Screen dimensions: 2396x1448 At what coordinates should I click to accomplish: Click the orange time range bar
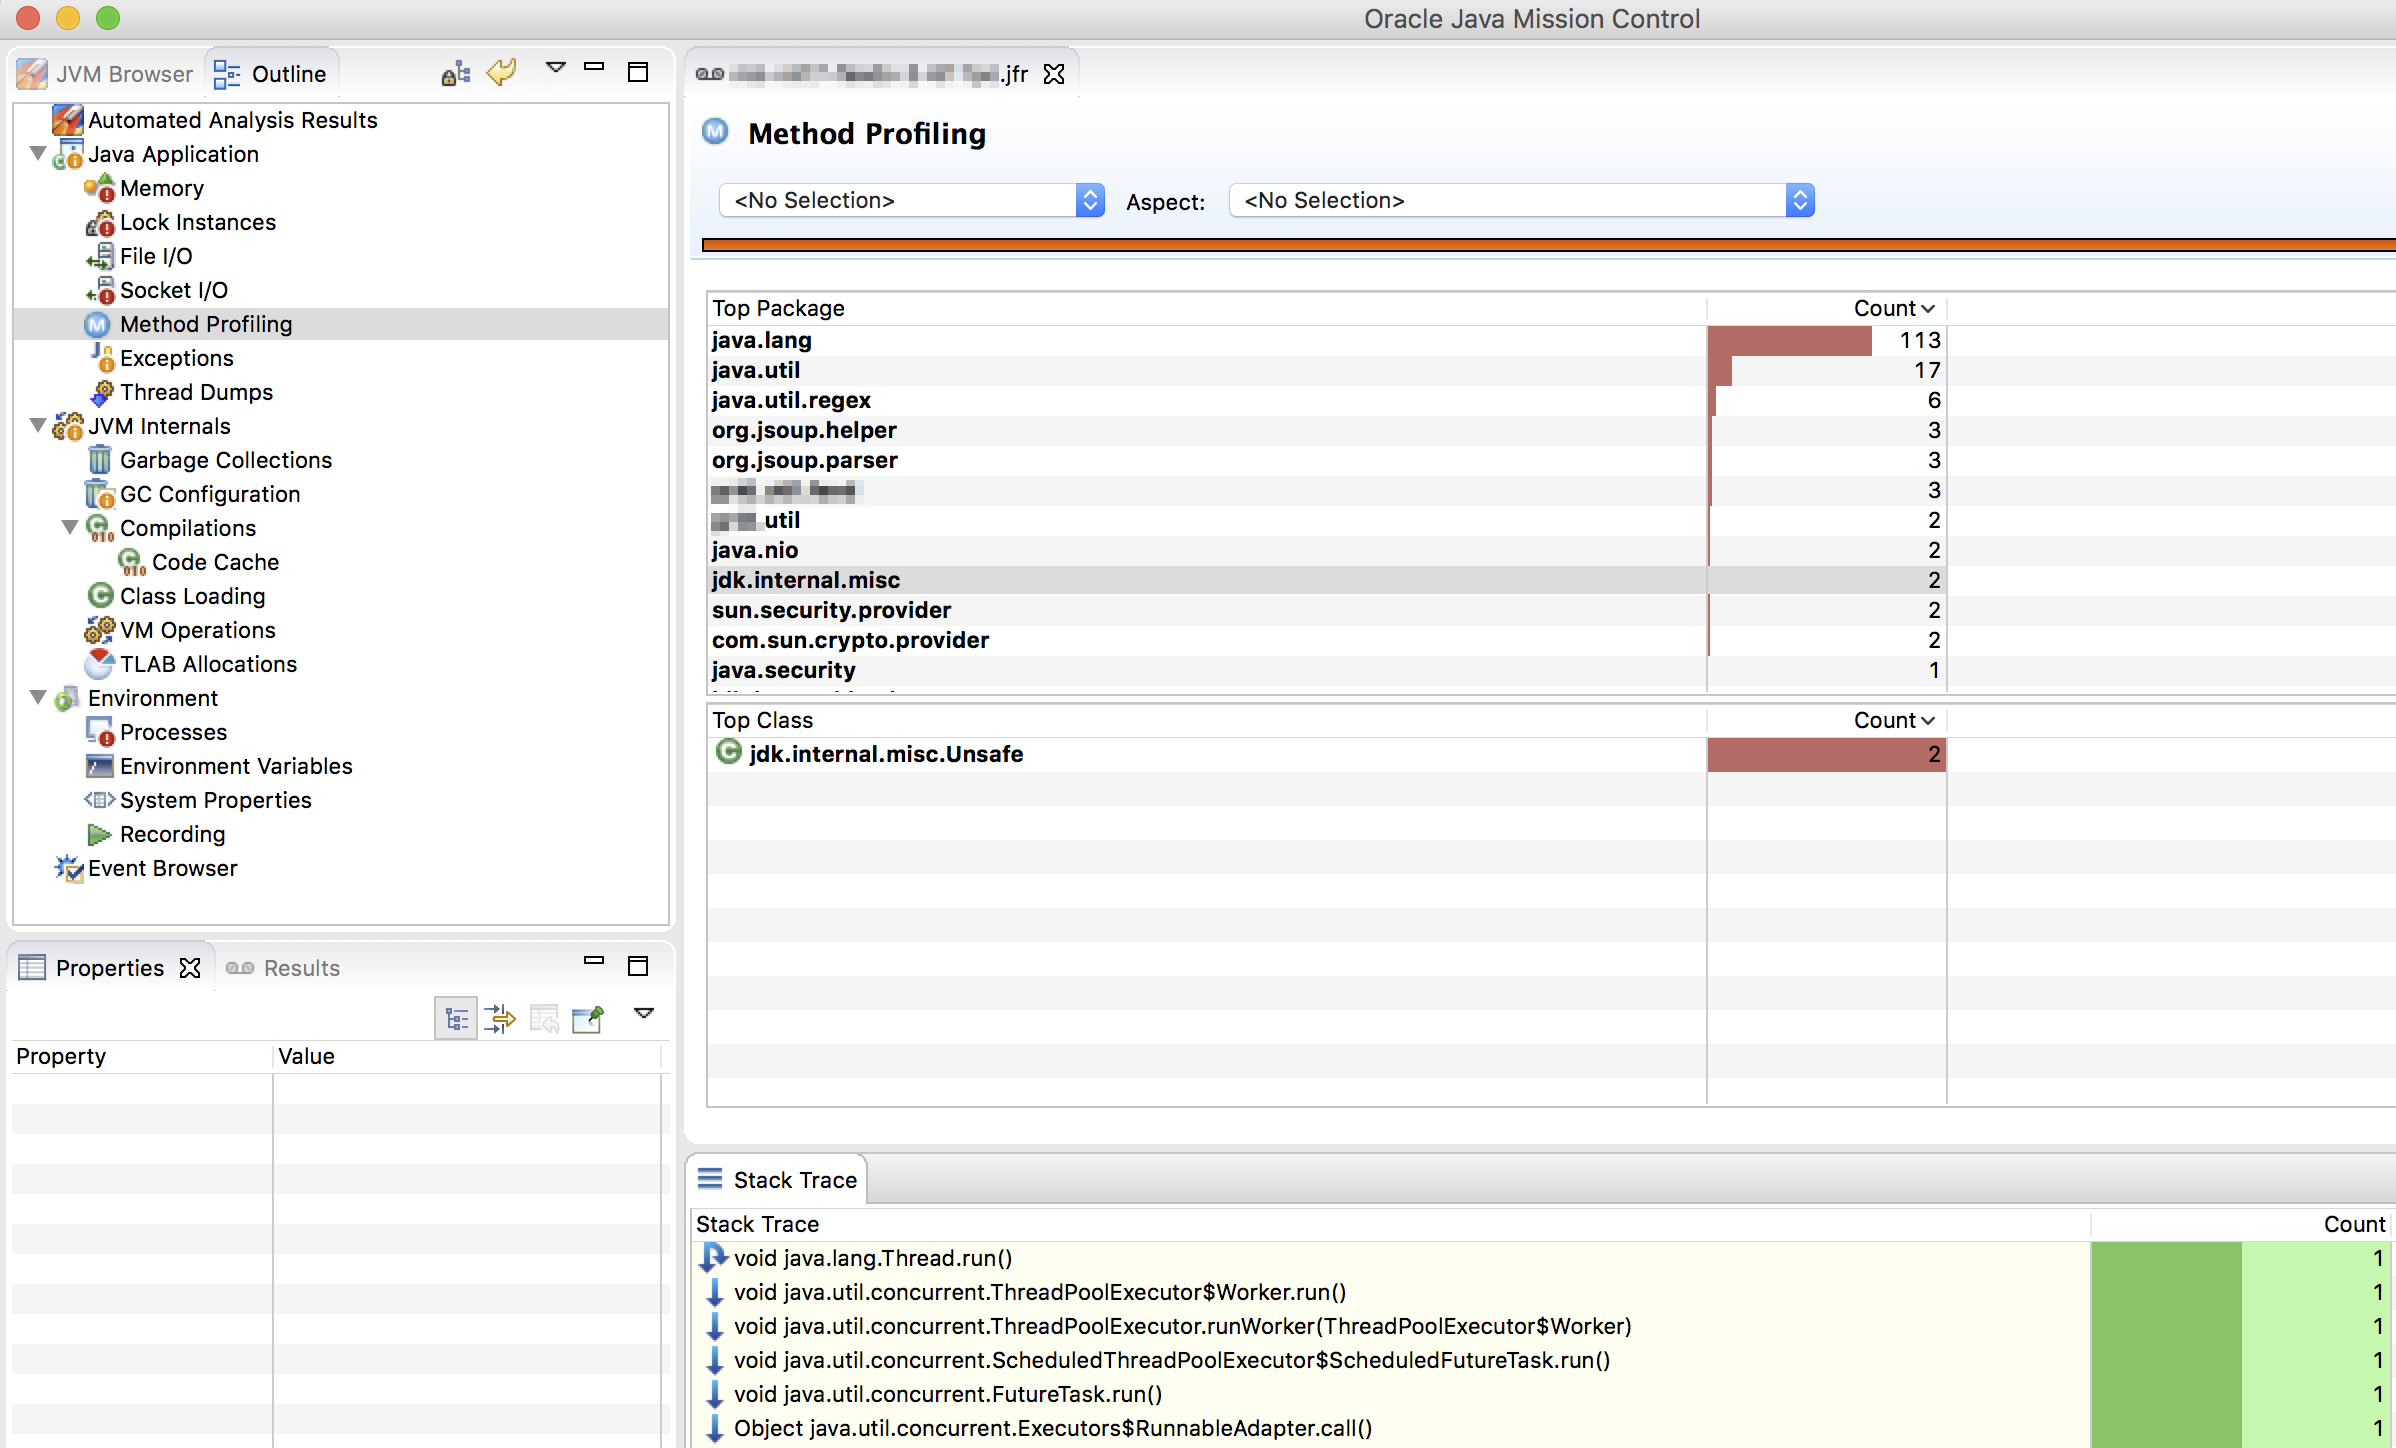pos(1540,244)
